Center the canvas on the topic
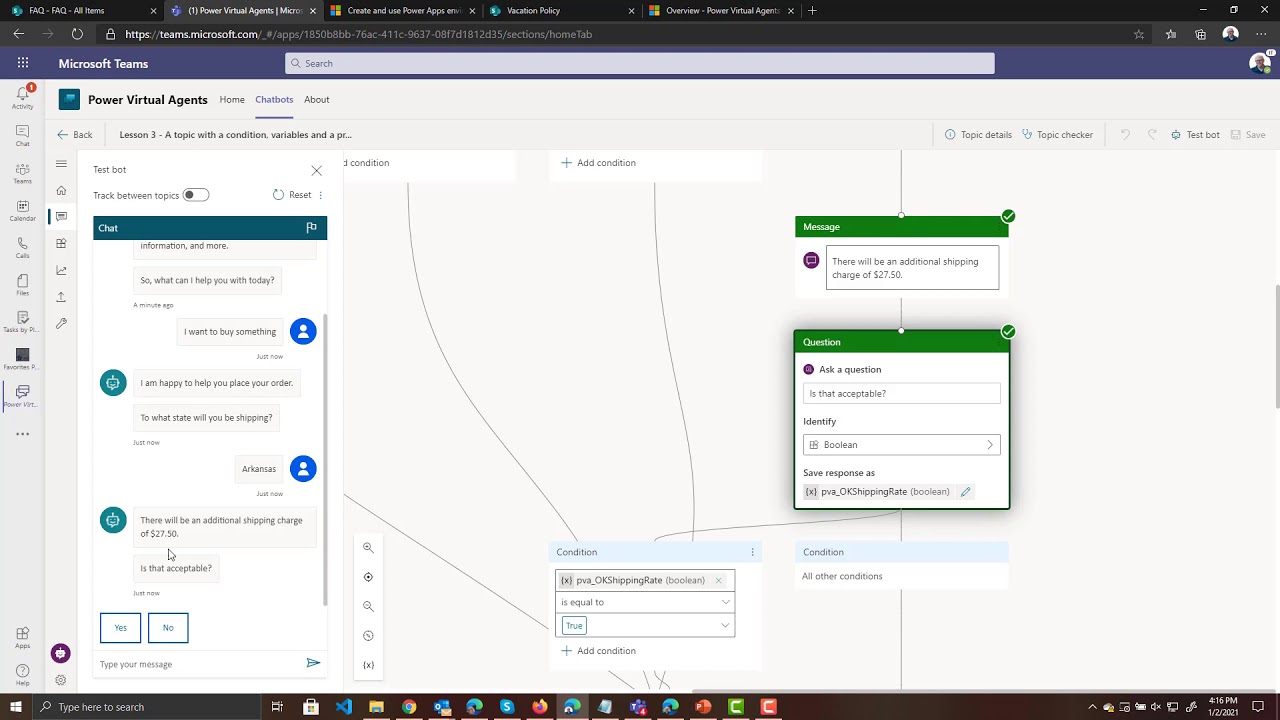The height and width of the screenshot is (720, 1280). point(368,577)
